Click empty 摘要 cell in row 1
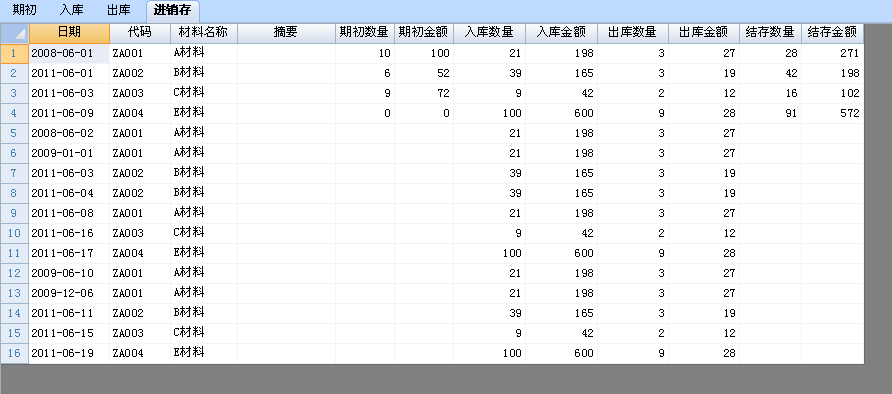 pos(286,53)
